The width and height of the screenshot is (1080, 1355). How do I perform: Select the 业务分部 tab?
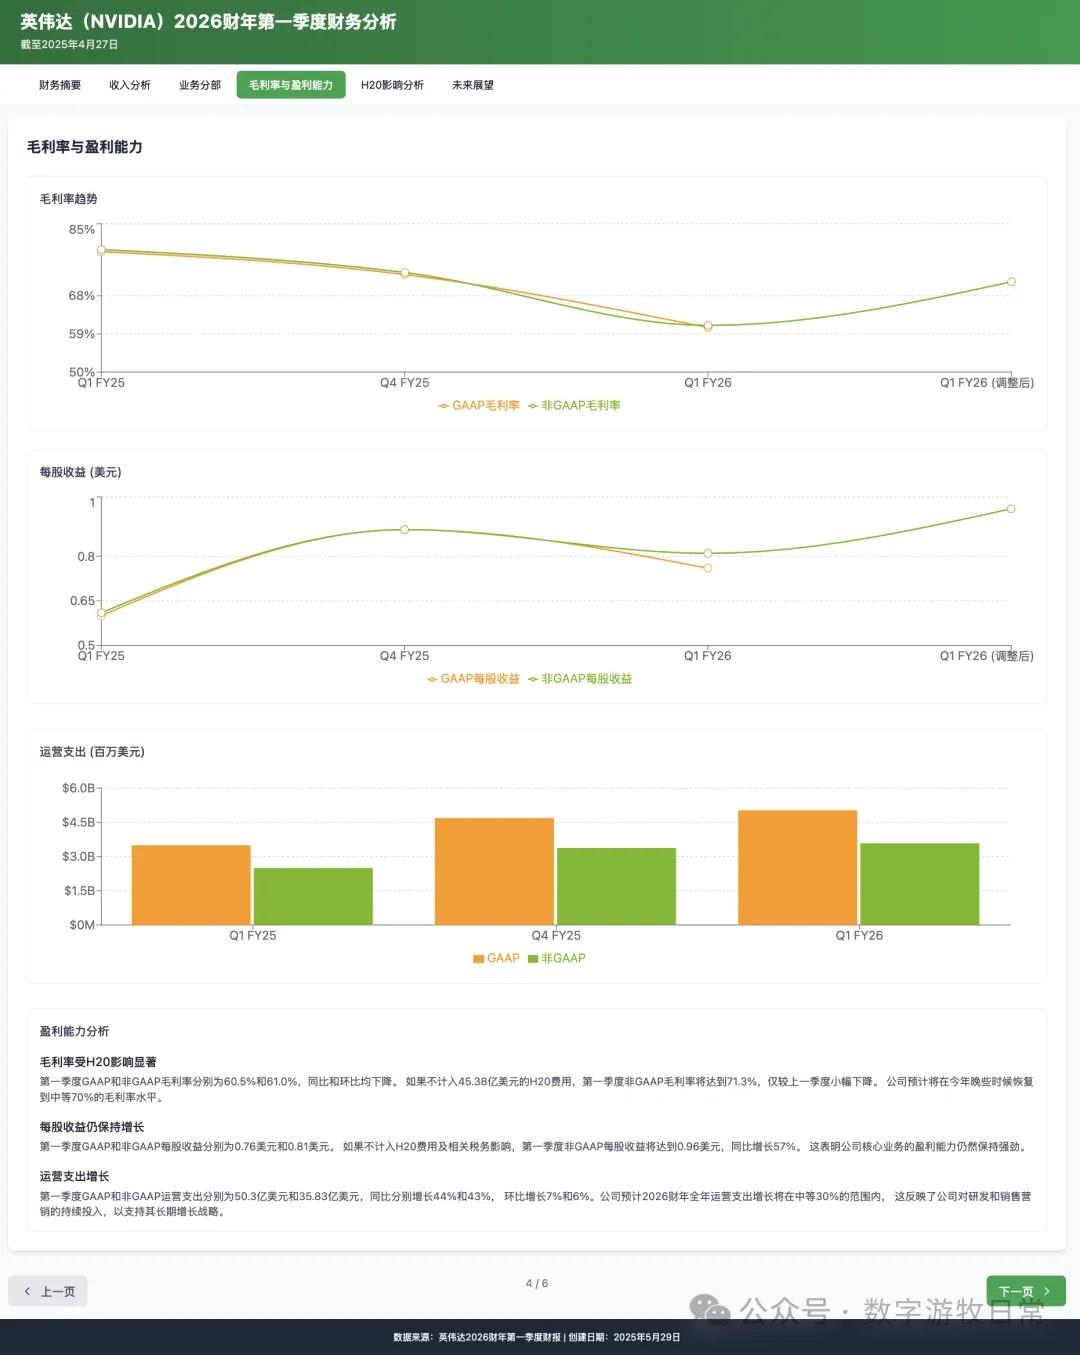pyautogui.click(x=200, y=85)
